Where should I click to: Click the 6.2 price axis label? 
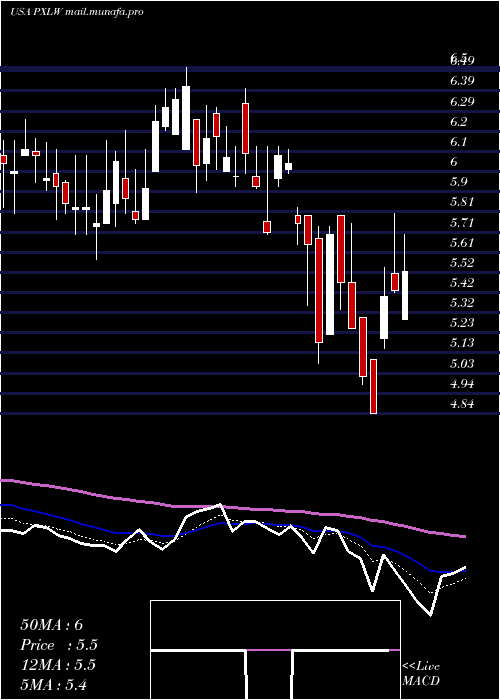(x=459, y=121)
